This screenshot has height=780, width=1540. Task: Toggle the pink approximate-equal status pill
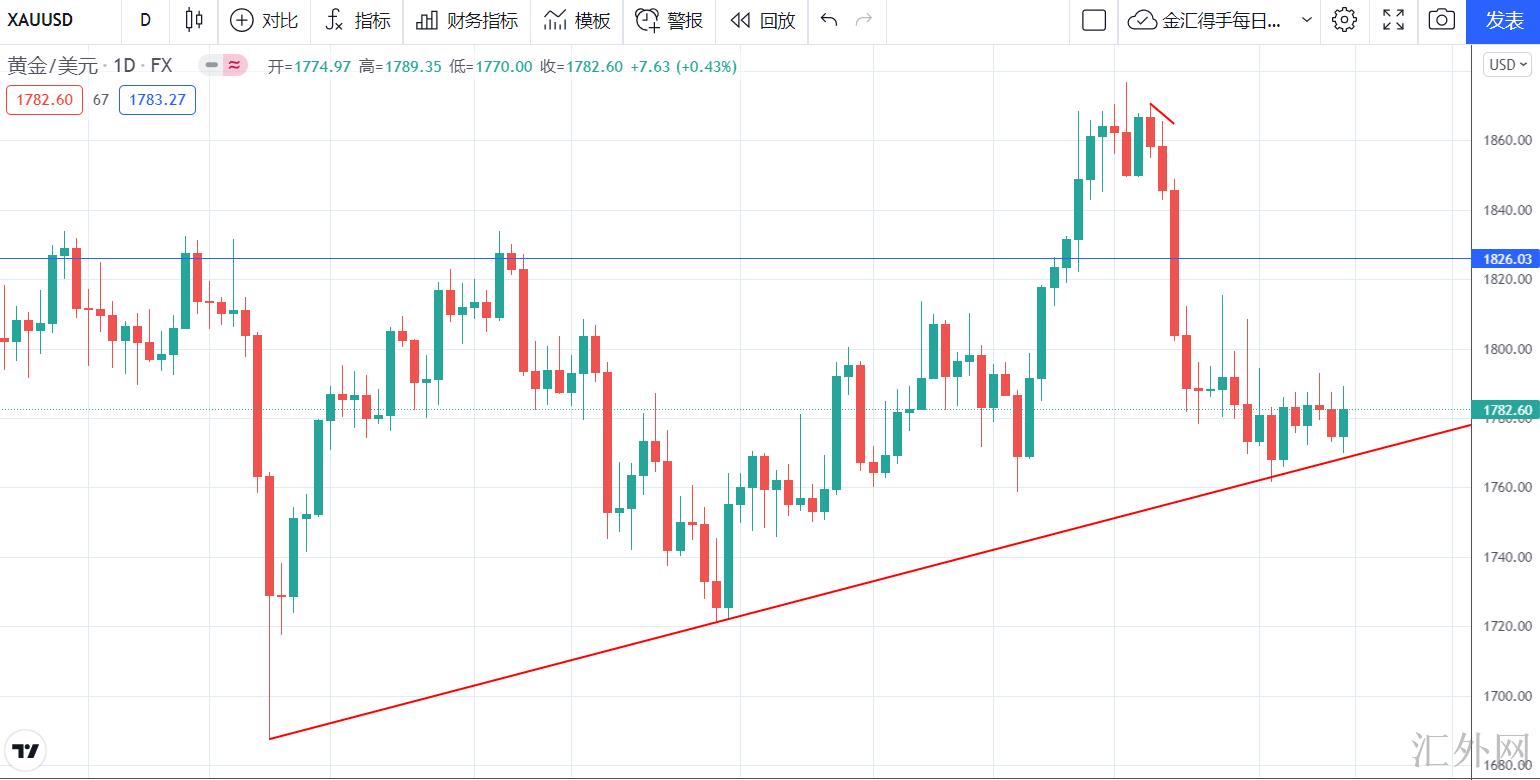[234, 66]
